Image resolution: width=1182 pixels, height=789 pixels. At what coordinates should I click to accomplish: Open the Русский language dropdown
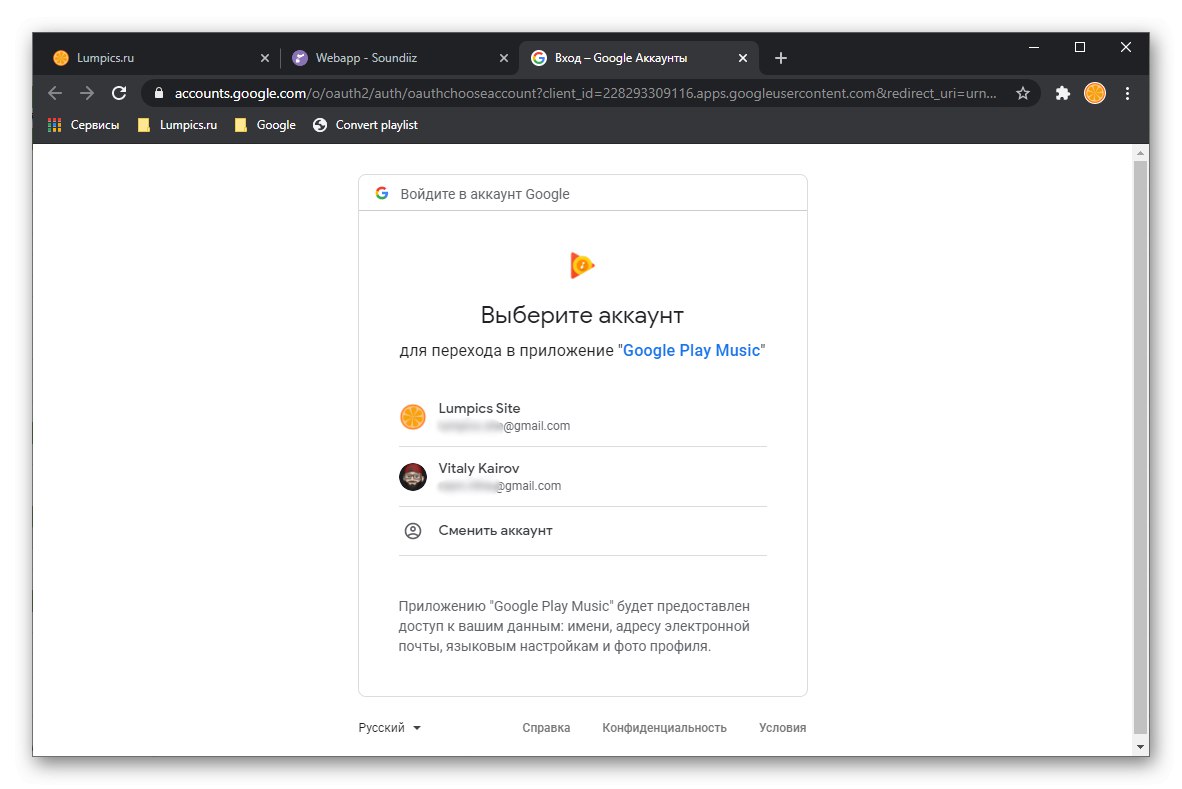[390, 727]
